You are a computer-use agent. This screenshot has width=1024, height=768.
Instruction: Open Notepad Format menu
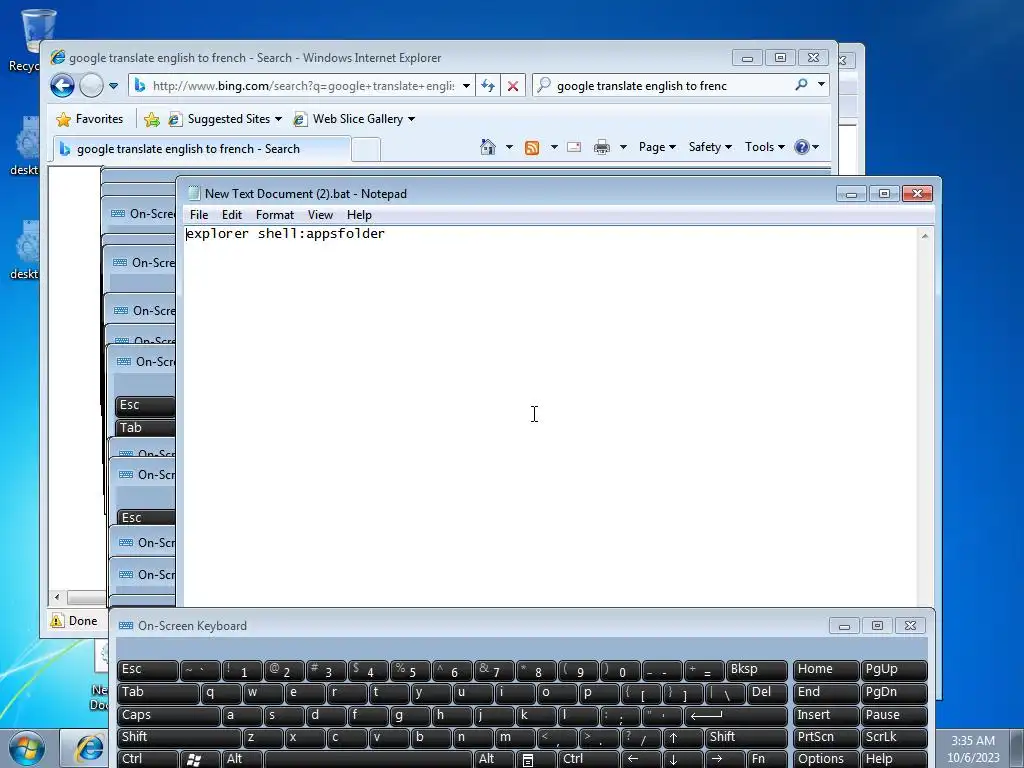coord(274,215)
